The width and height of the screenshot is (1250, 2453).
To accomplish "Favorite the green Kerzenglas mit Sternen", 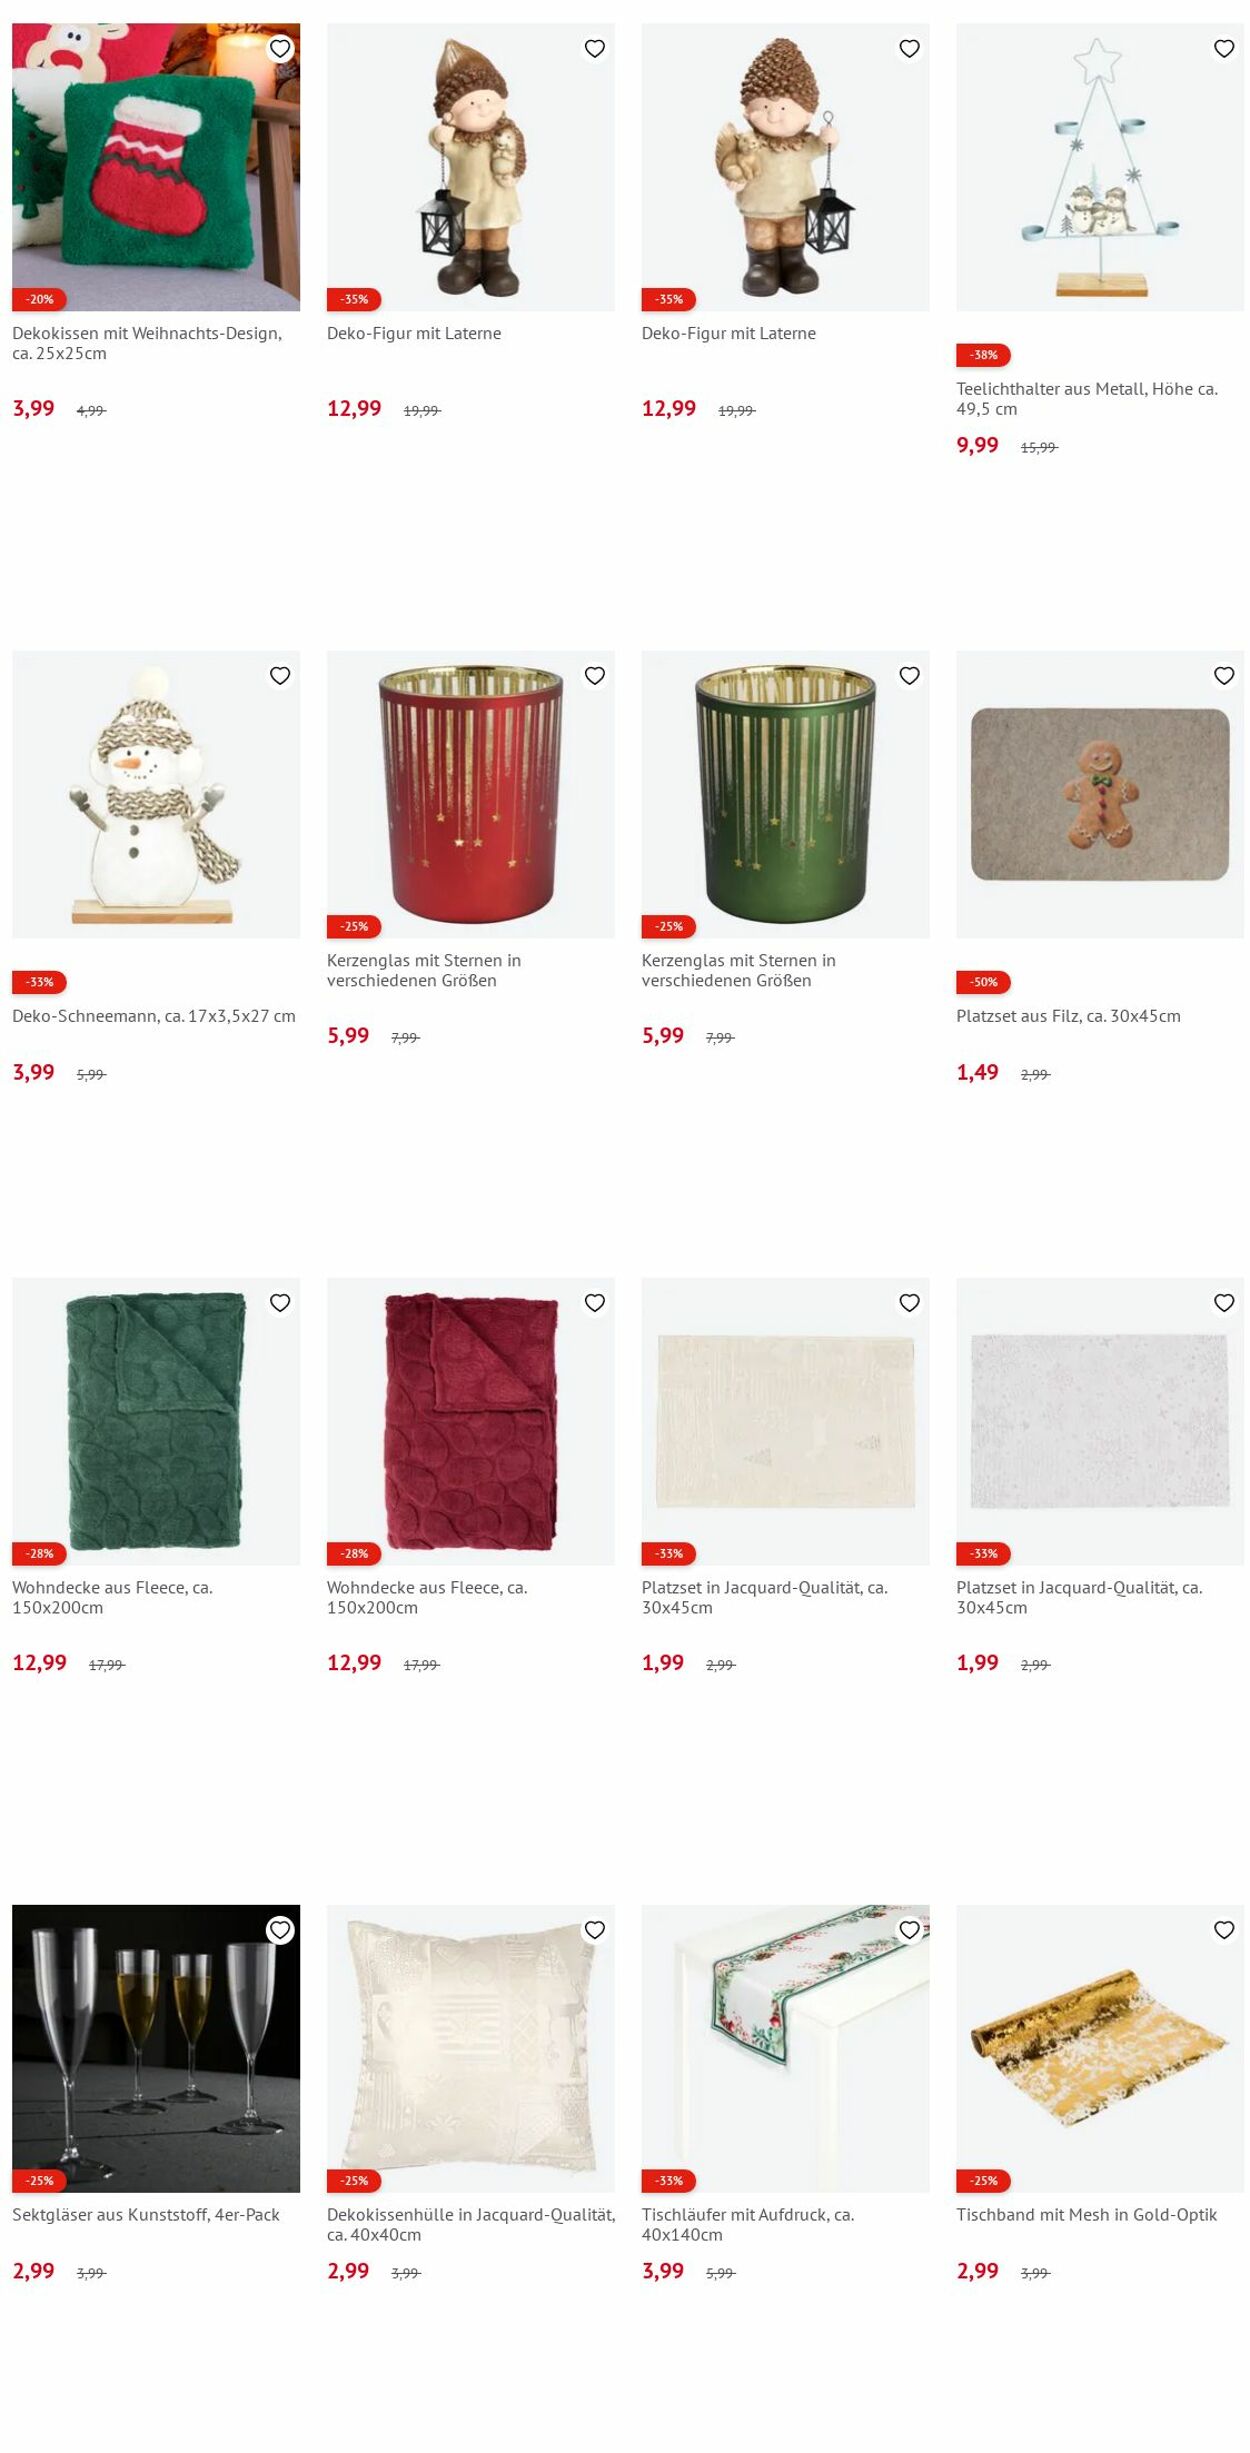I will (x=909, y=675).
